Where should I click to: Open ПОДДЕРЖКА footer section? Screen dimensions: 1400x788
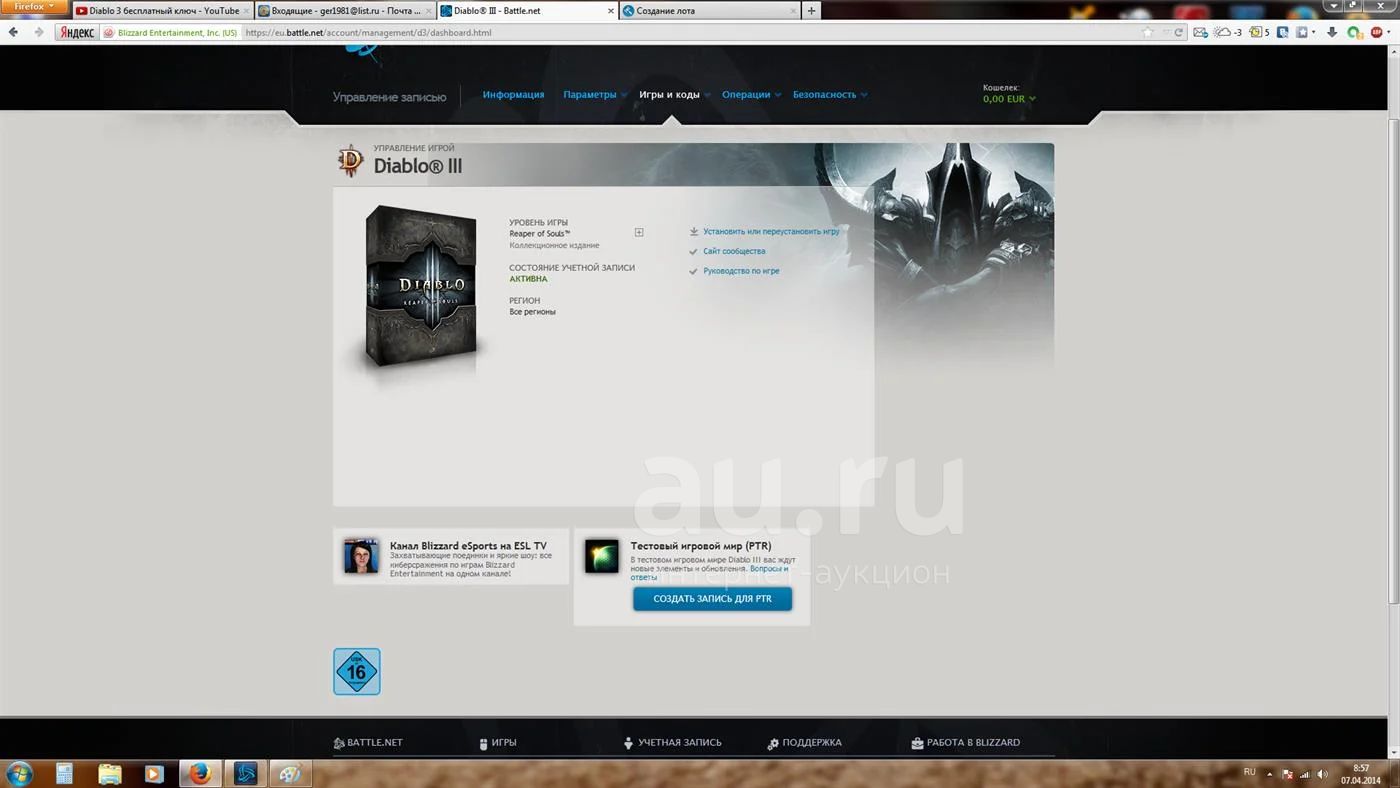[x=805, y=743]
